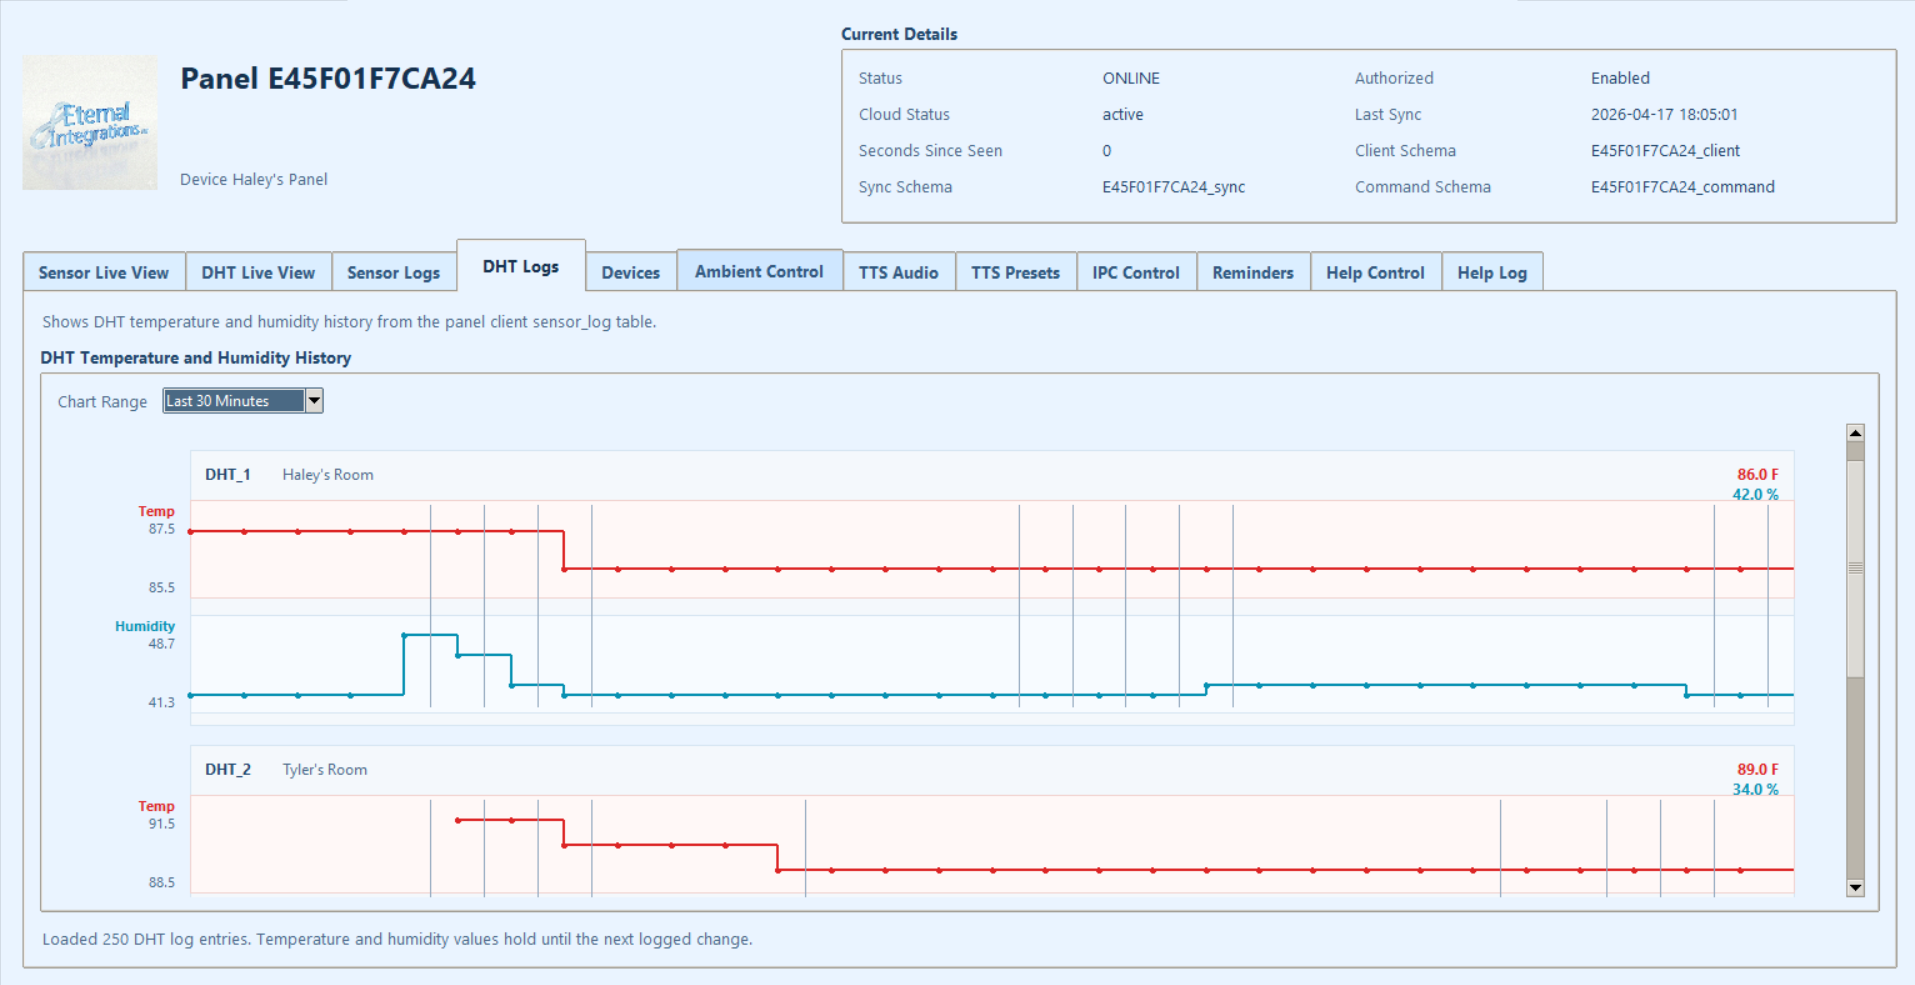Select the IPC Control tab
The height and width of the screenshot is (985, 1915).
1136,272
